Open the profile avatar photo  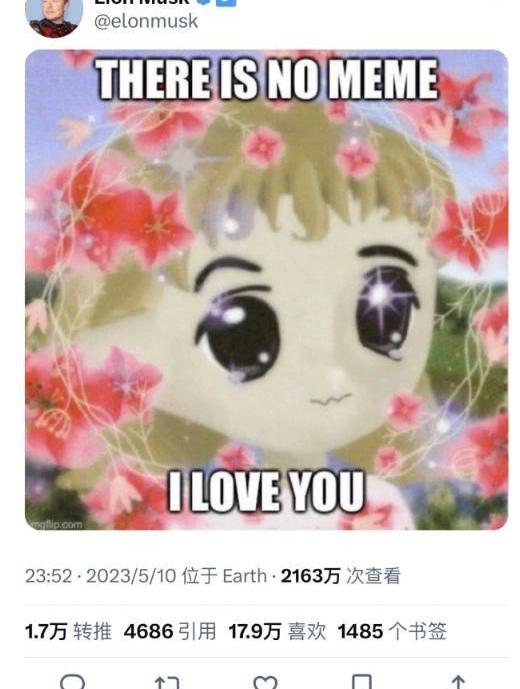click(x=54, y=17)
